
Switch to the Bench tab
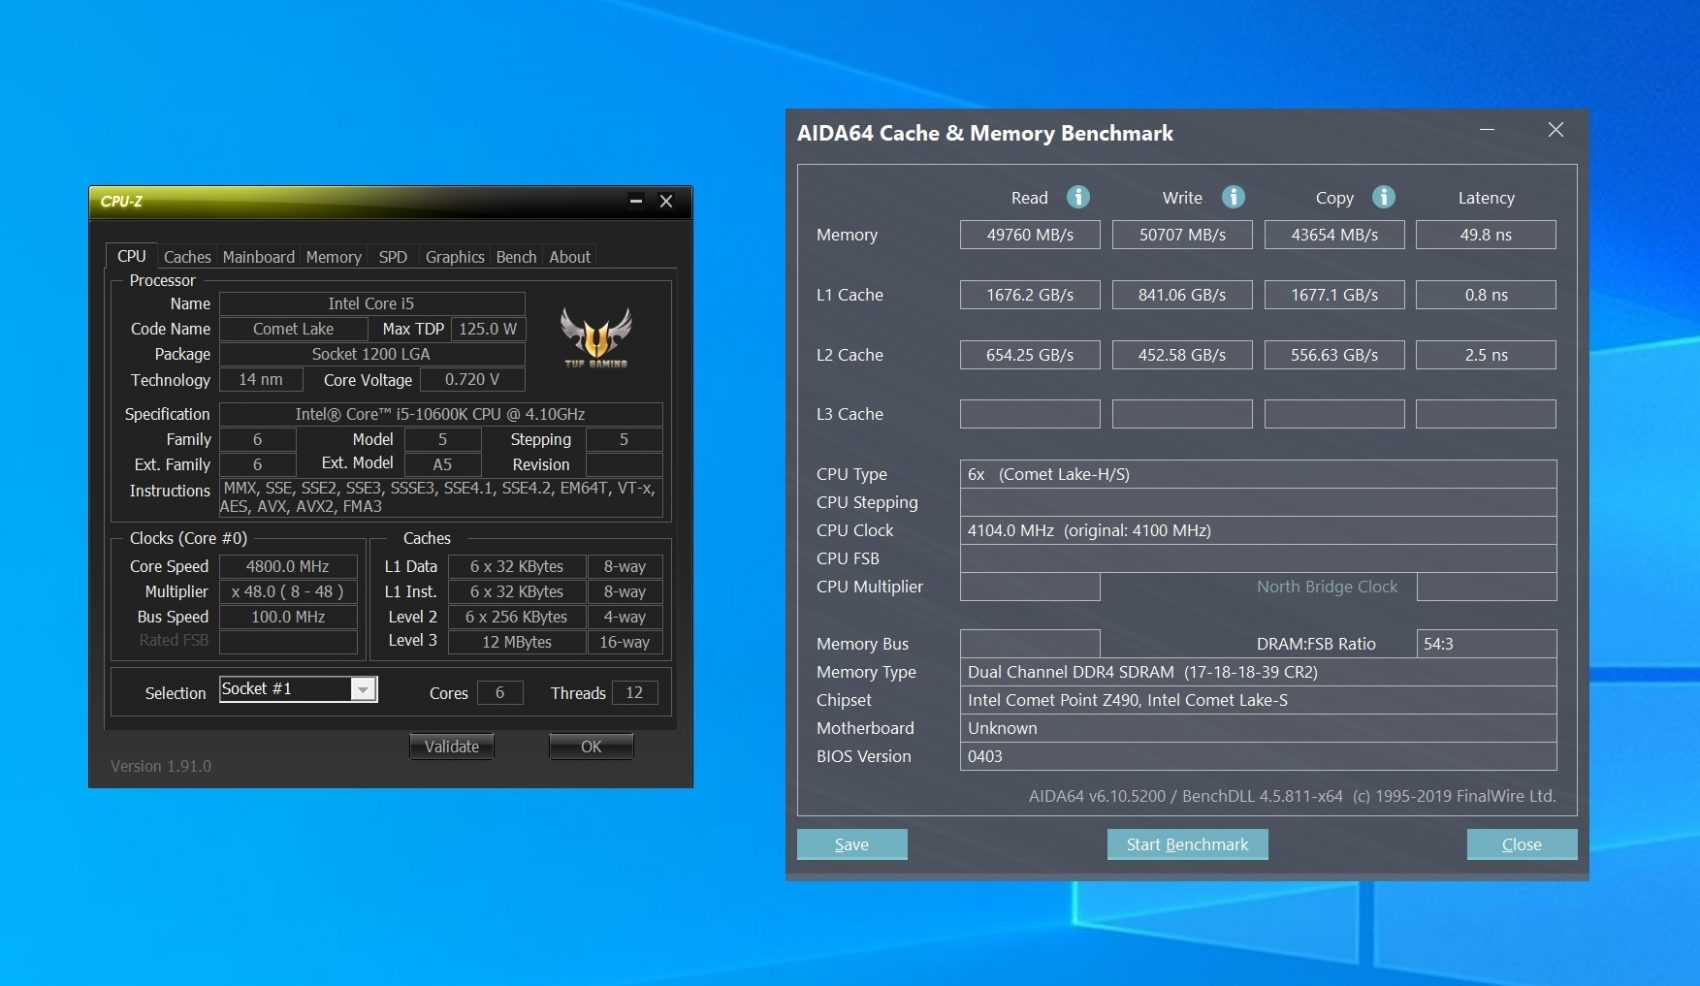coord(516,257)
